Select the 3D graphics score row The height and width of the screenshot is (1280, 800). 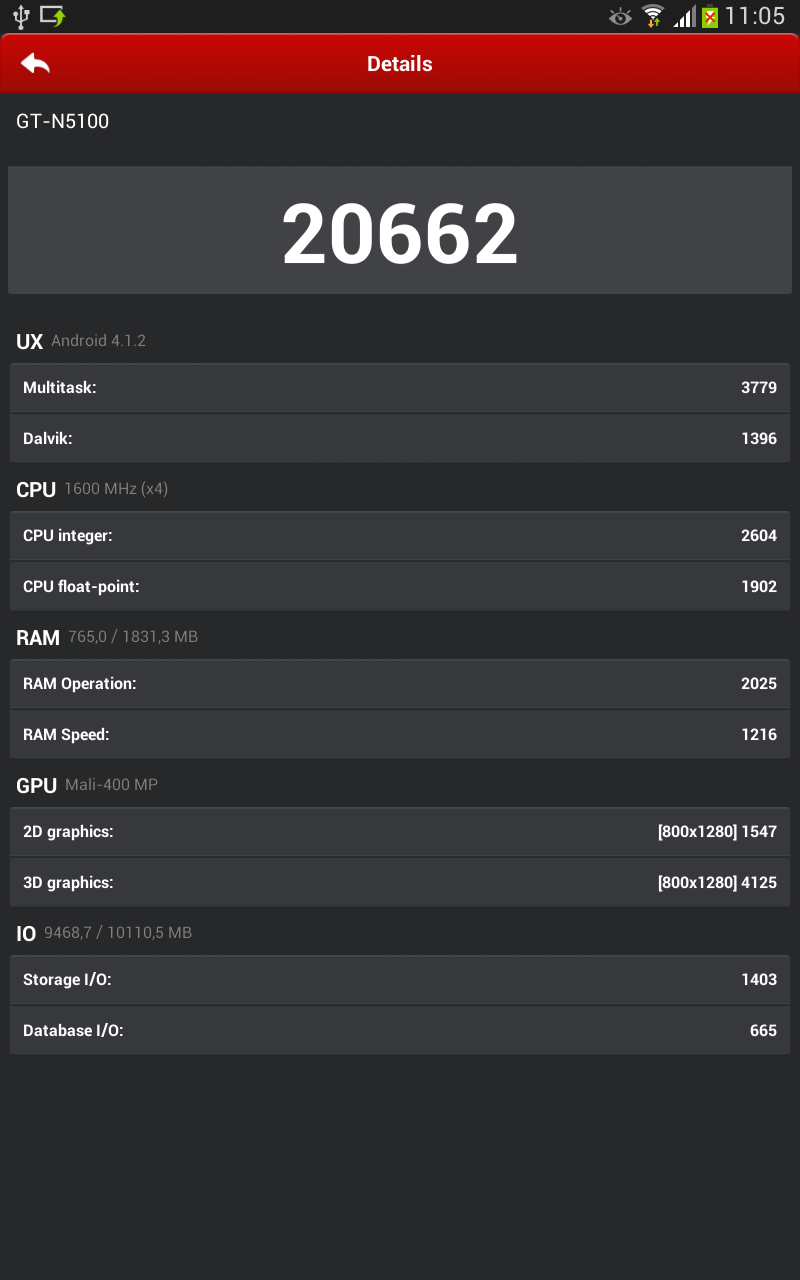pos(400,883)
